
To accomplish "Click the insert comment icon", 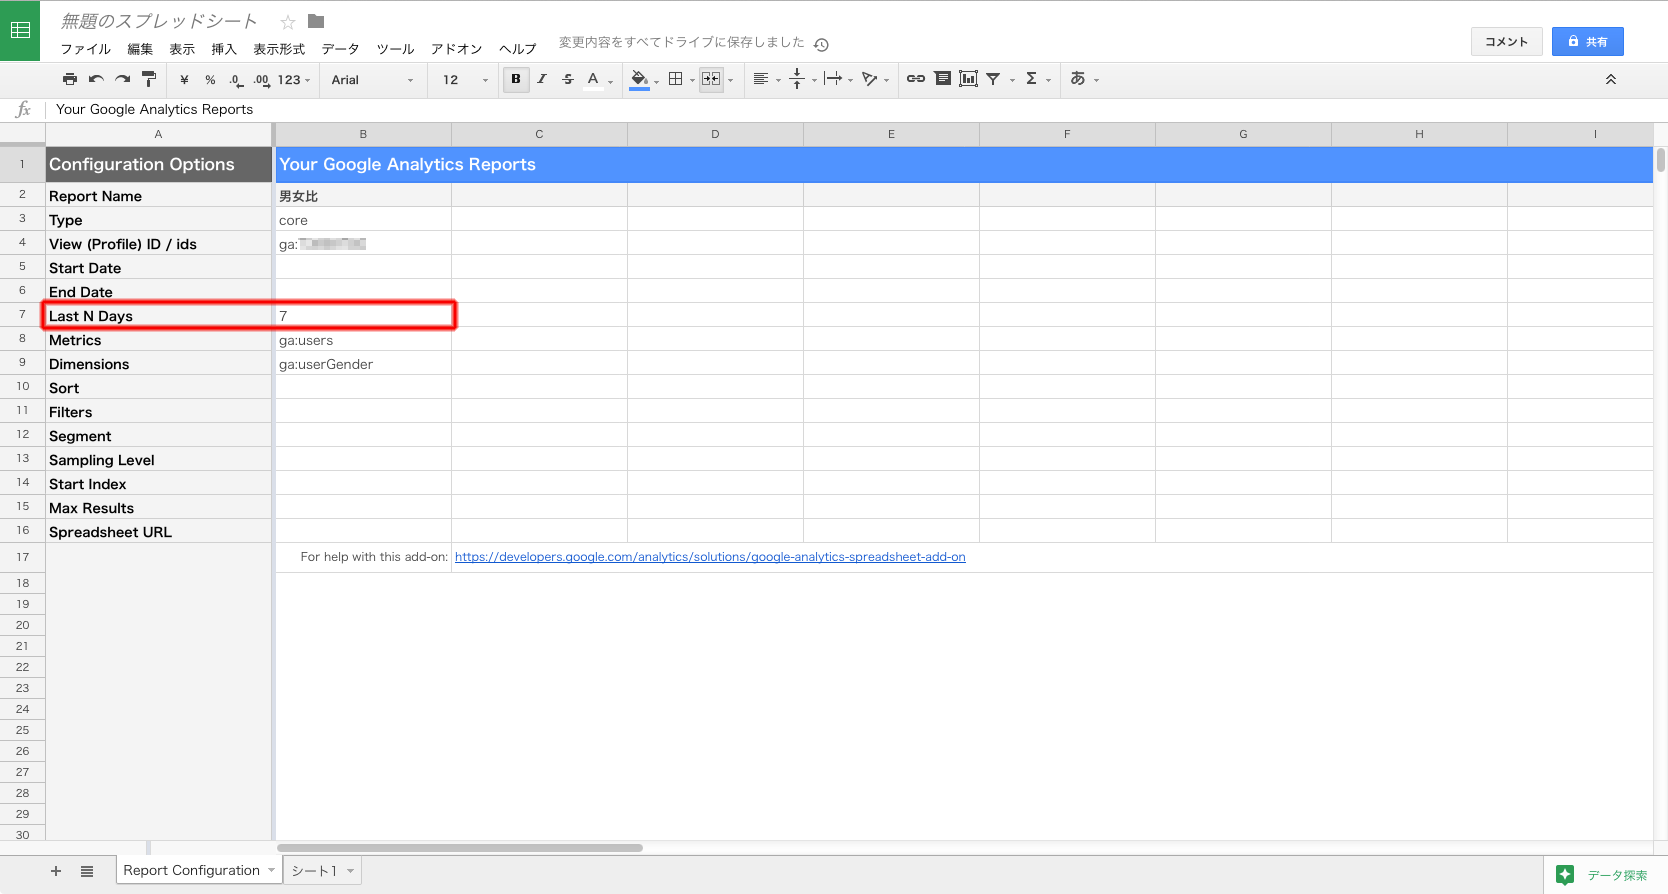I will (x=942, y=79).
